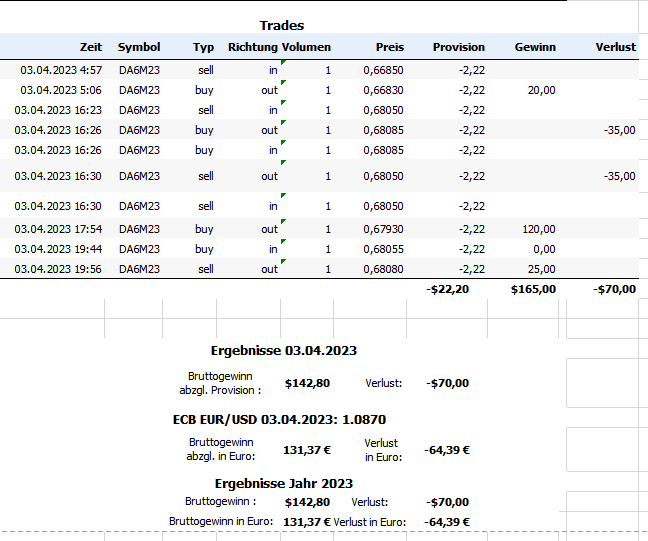Click the 'Volumen' column header

[306, 47]
